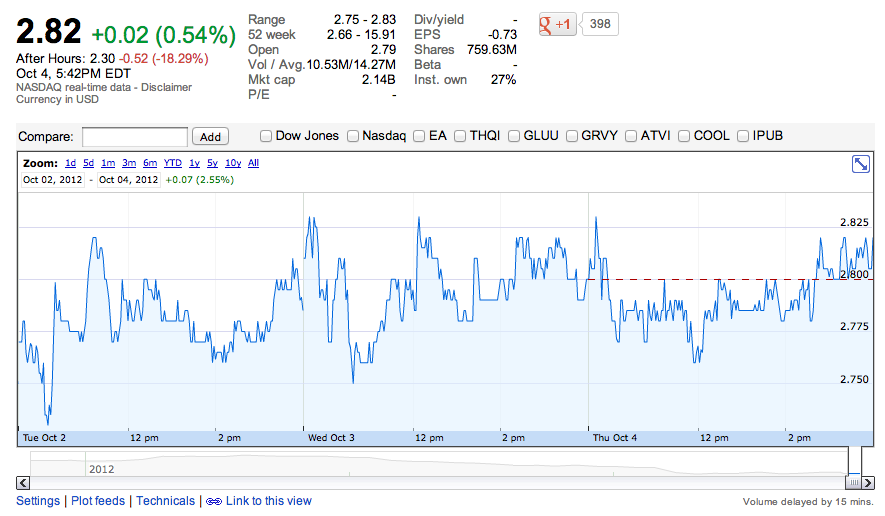Toggle THQI comparison checkbox
The image size is (885, 516).
click(x=460, y=136)
